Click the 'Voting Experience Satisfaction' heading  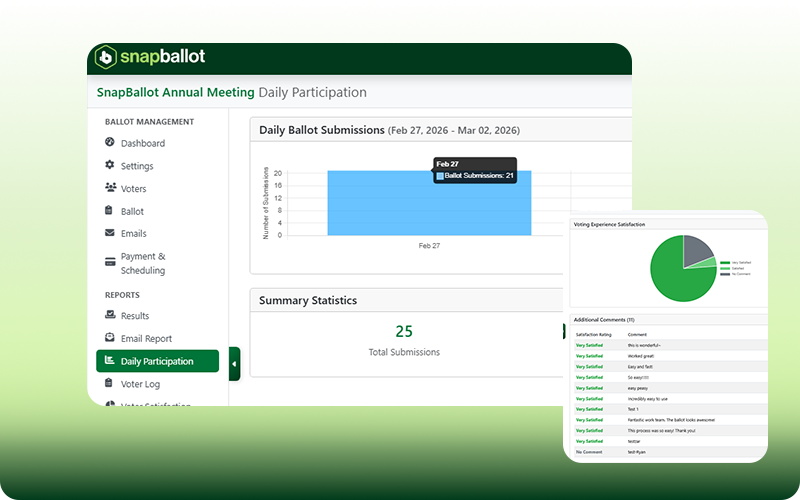coord(609,224)
